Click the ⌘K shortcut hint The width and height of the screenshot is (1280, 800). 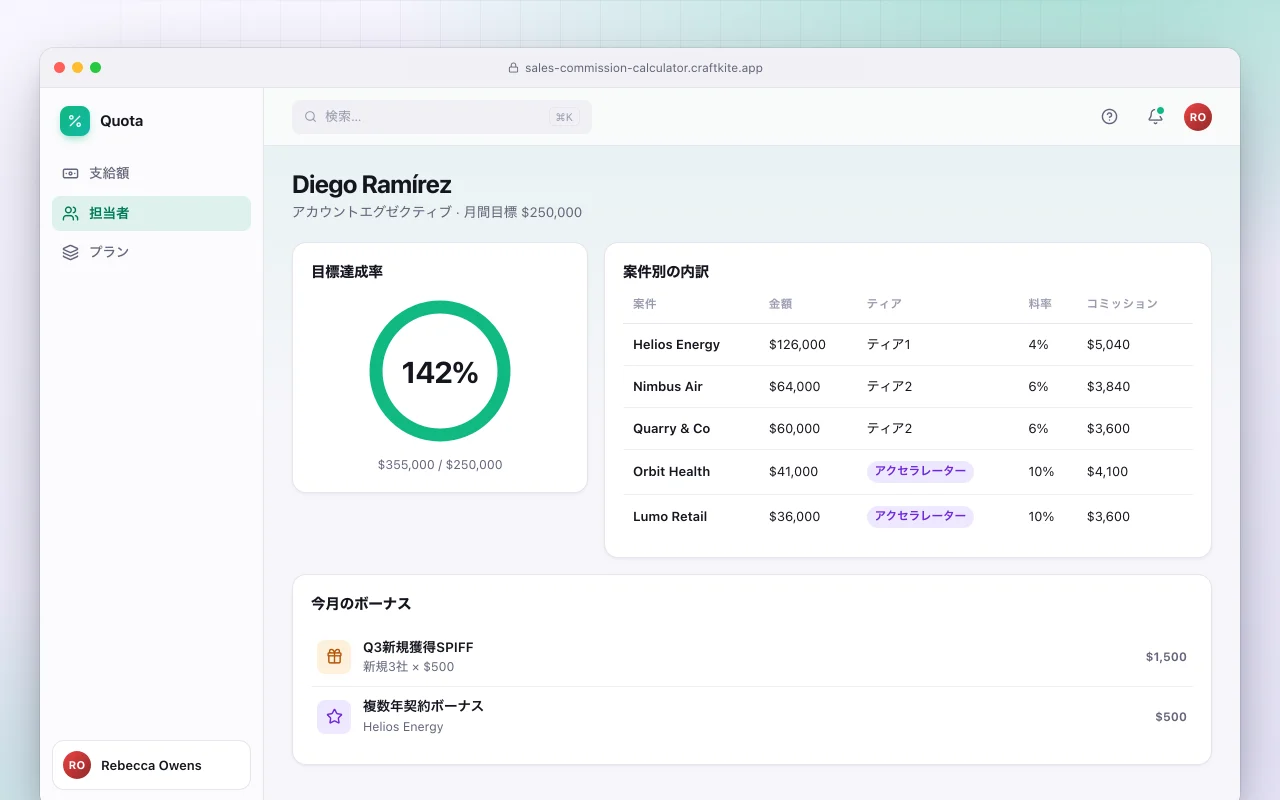click(564, 117)
